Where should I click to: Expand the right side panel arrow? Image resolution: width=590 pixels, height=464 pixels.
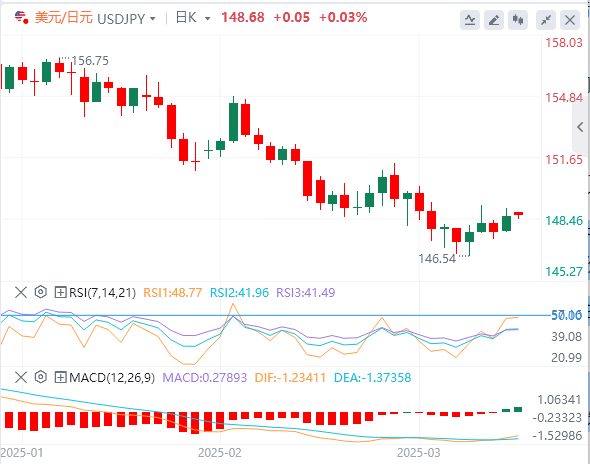pos(580,127)
